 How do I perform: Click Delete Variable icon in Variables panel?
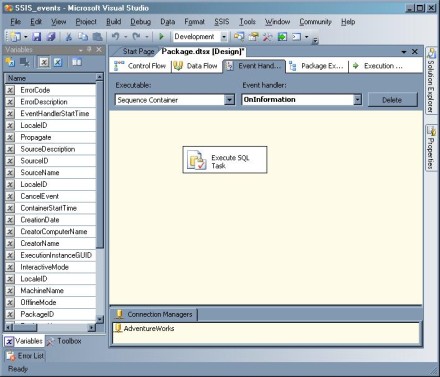(x=24, y=62)
